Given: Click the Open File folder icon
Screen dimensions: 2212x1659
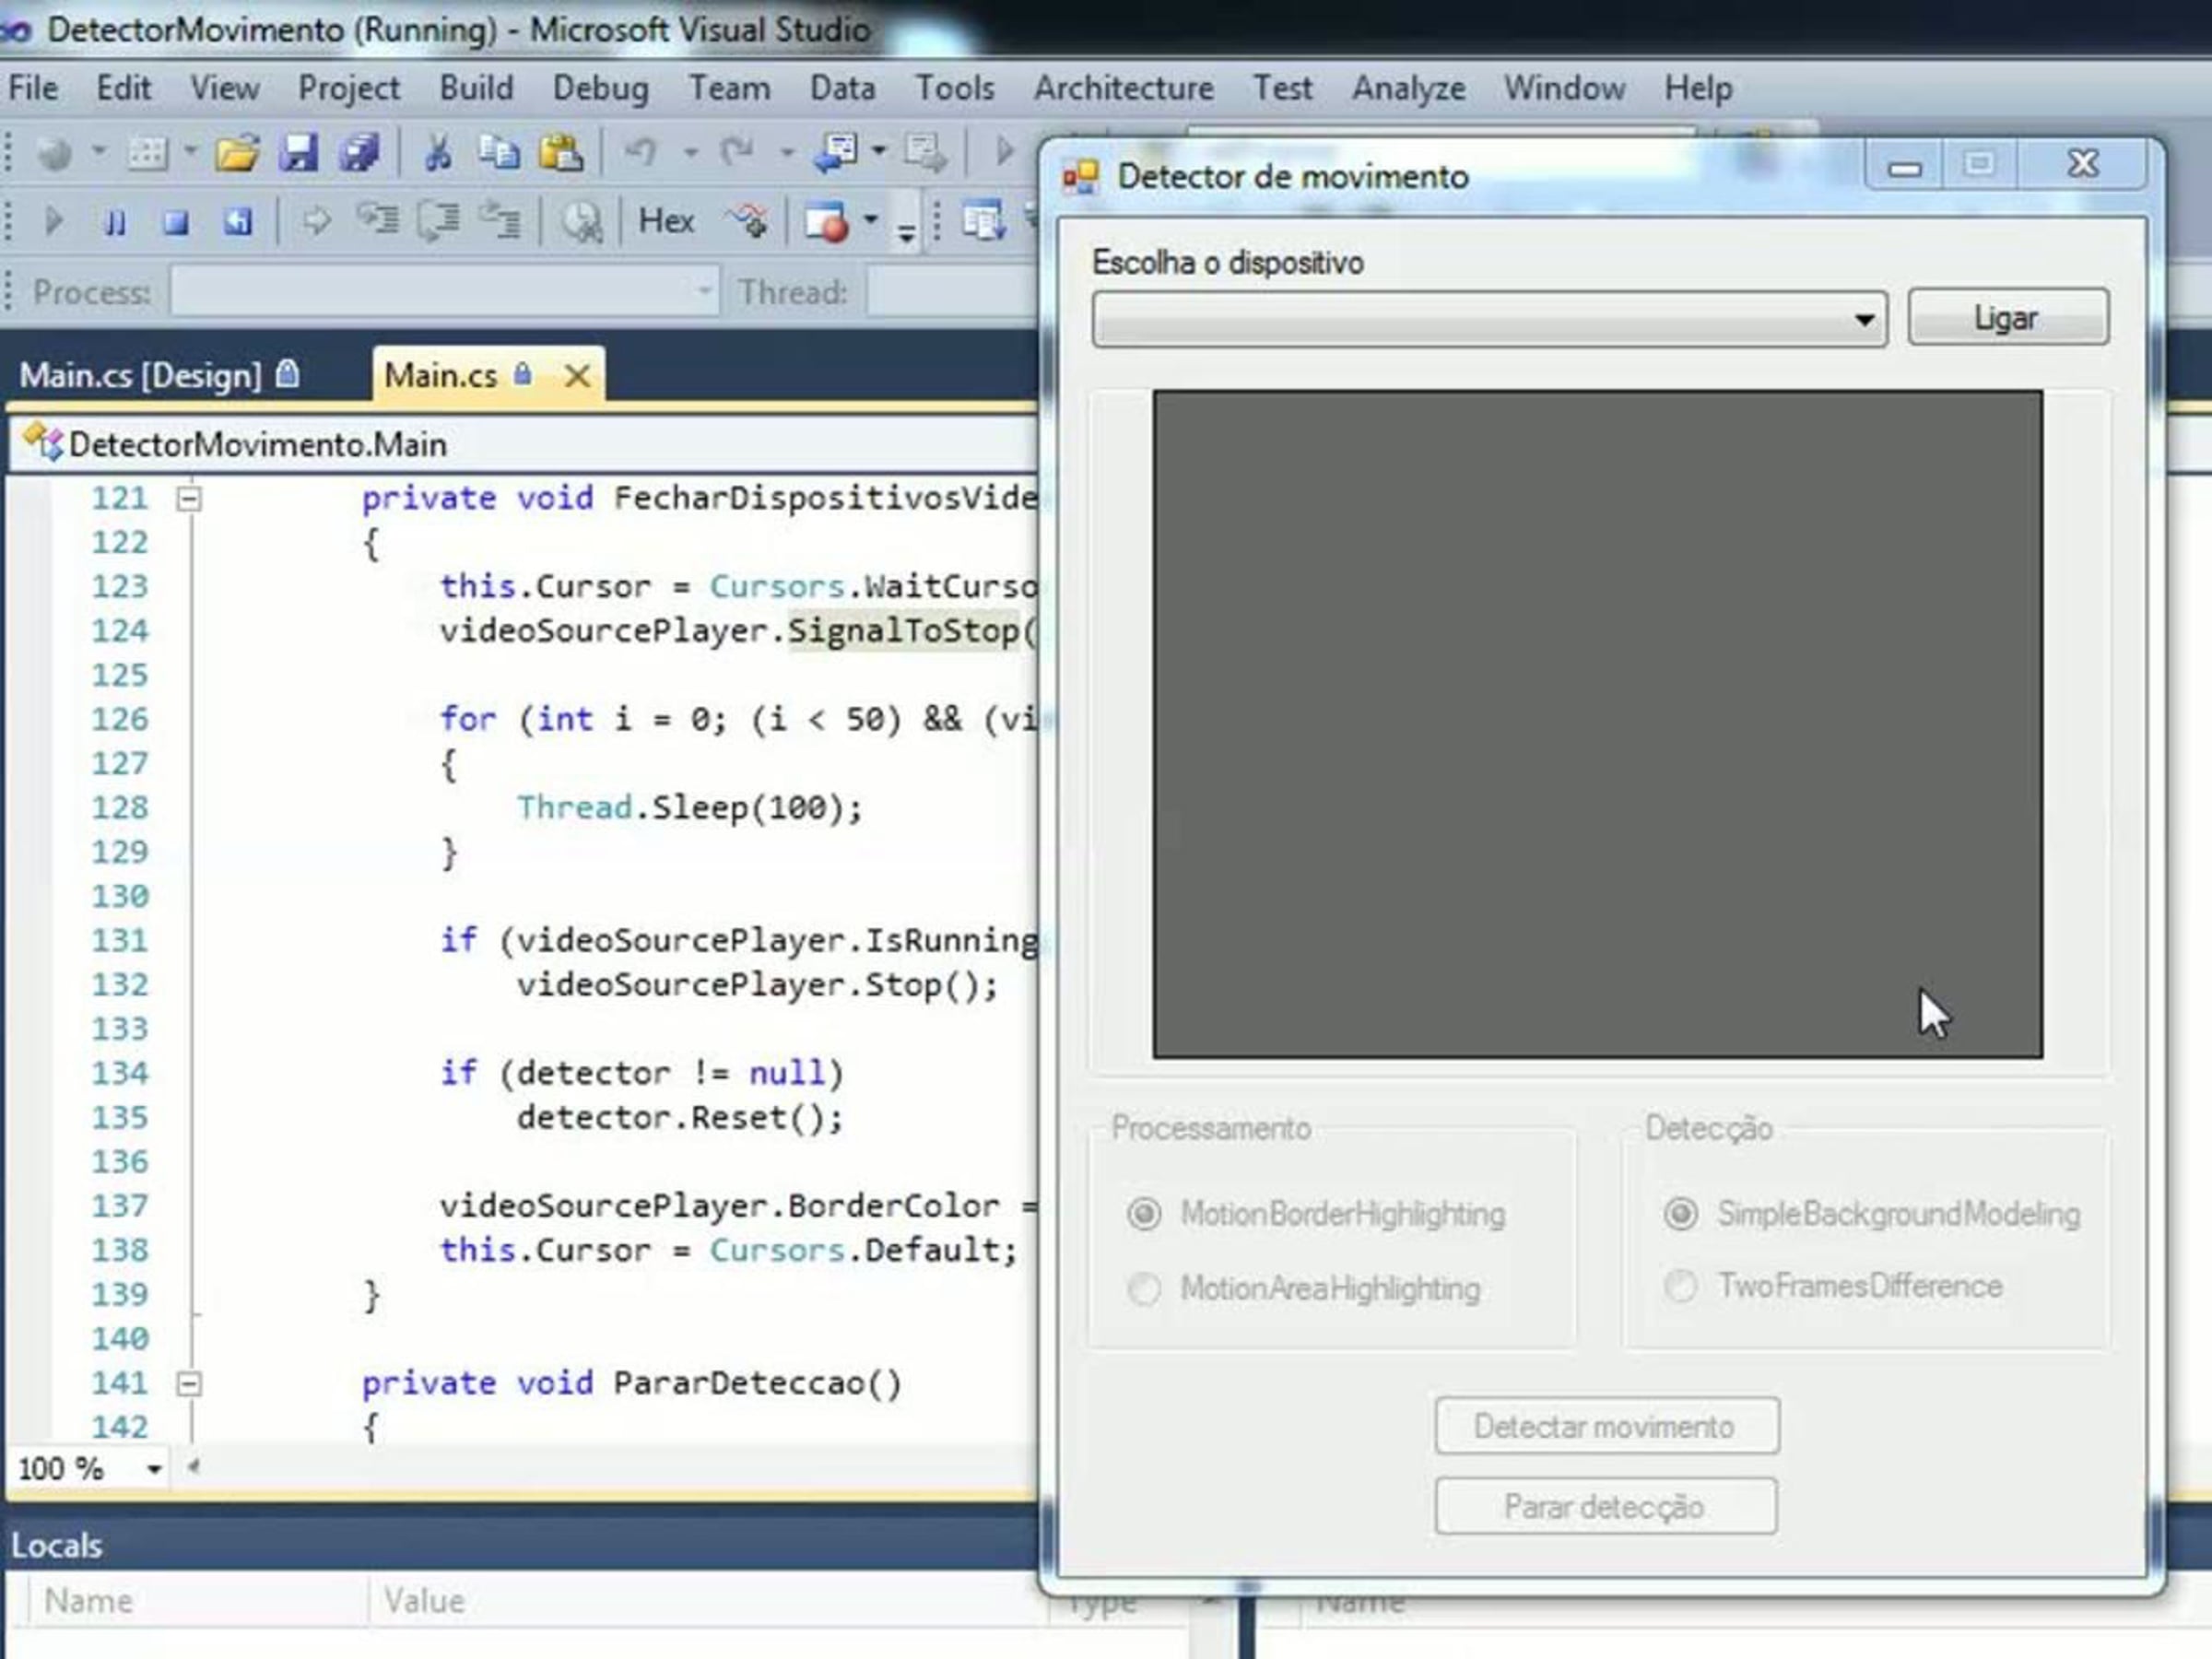Looking at the screenshot, I should pyautogui.click(x=236, y=153).
